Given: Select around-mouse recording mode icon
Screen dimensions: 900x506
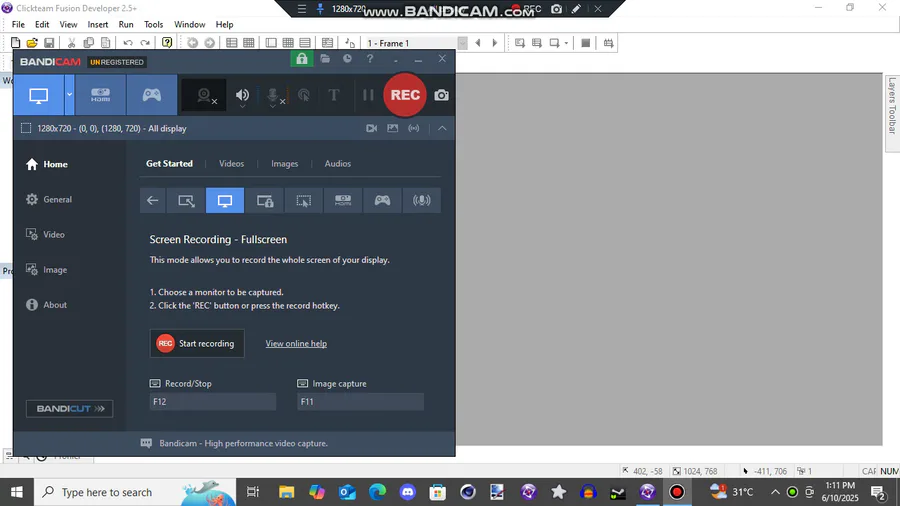Looking at the screenshot, I should click(x=304, y=200).
